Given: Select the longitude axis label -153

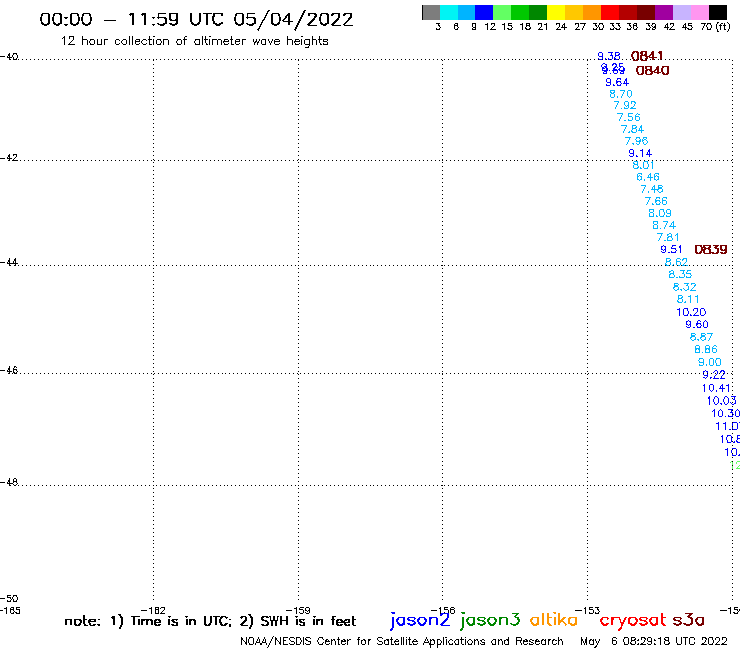Looking at the screenshot, I should [x=588, y=610].
